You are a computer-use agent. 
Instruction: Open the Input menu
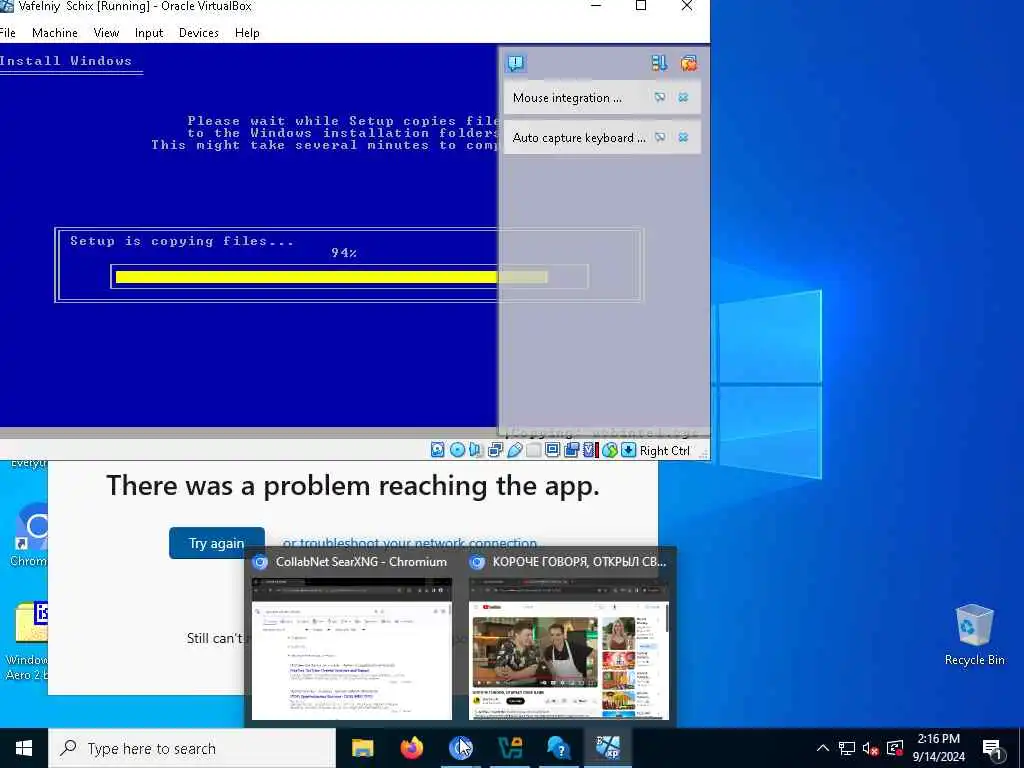click(149, 33)
